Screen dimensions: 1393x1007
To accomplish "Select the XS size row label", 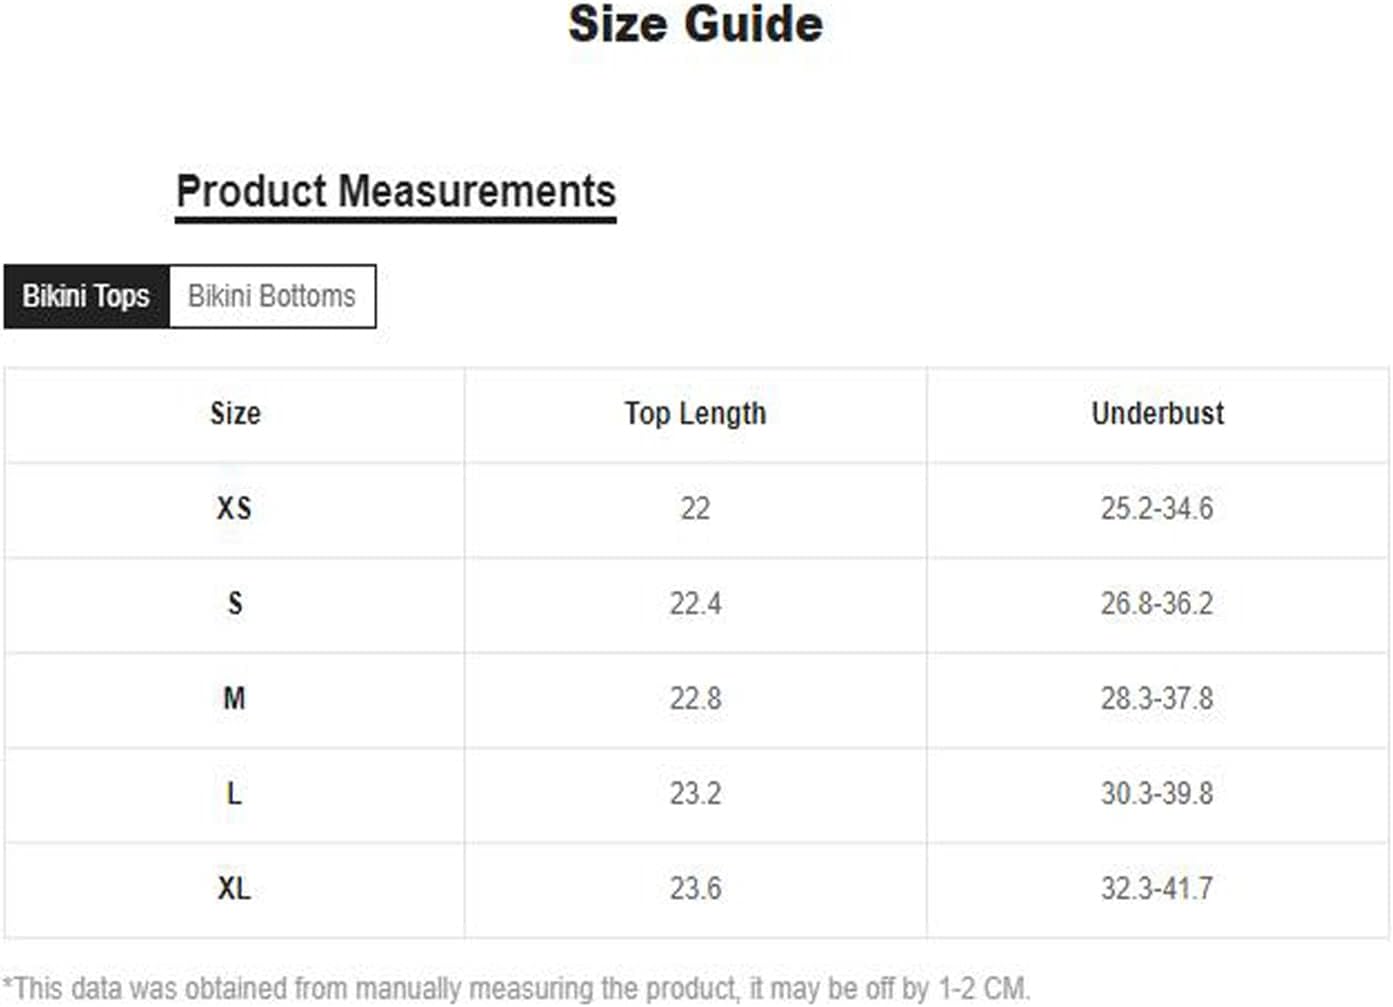I will point(235,509).
